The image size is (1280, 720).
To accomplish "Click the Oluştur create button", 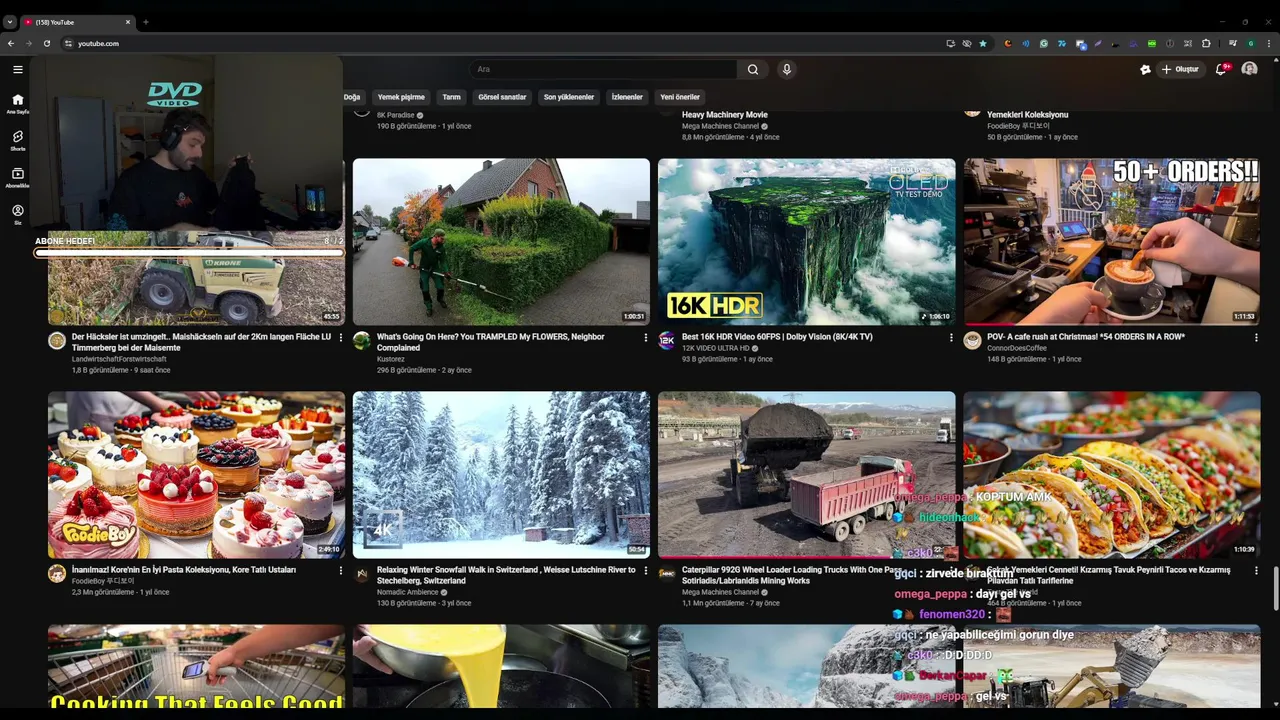I will coord(1179,69).
